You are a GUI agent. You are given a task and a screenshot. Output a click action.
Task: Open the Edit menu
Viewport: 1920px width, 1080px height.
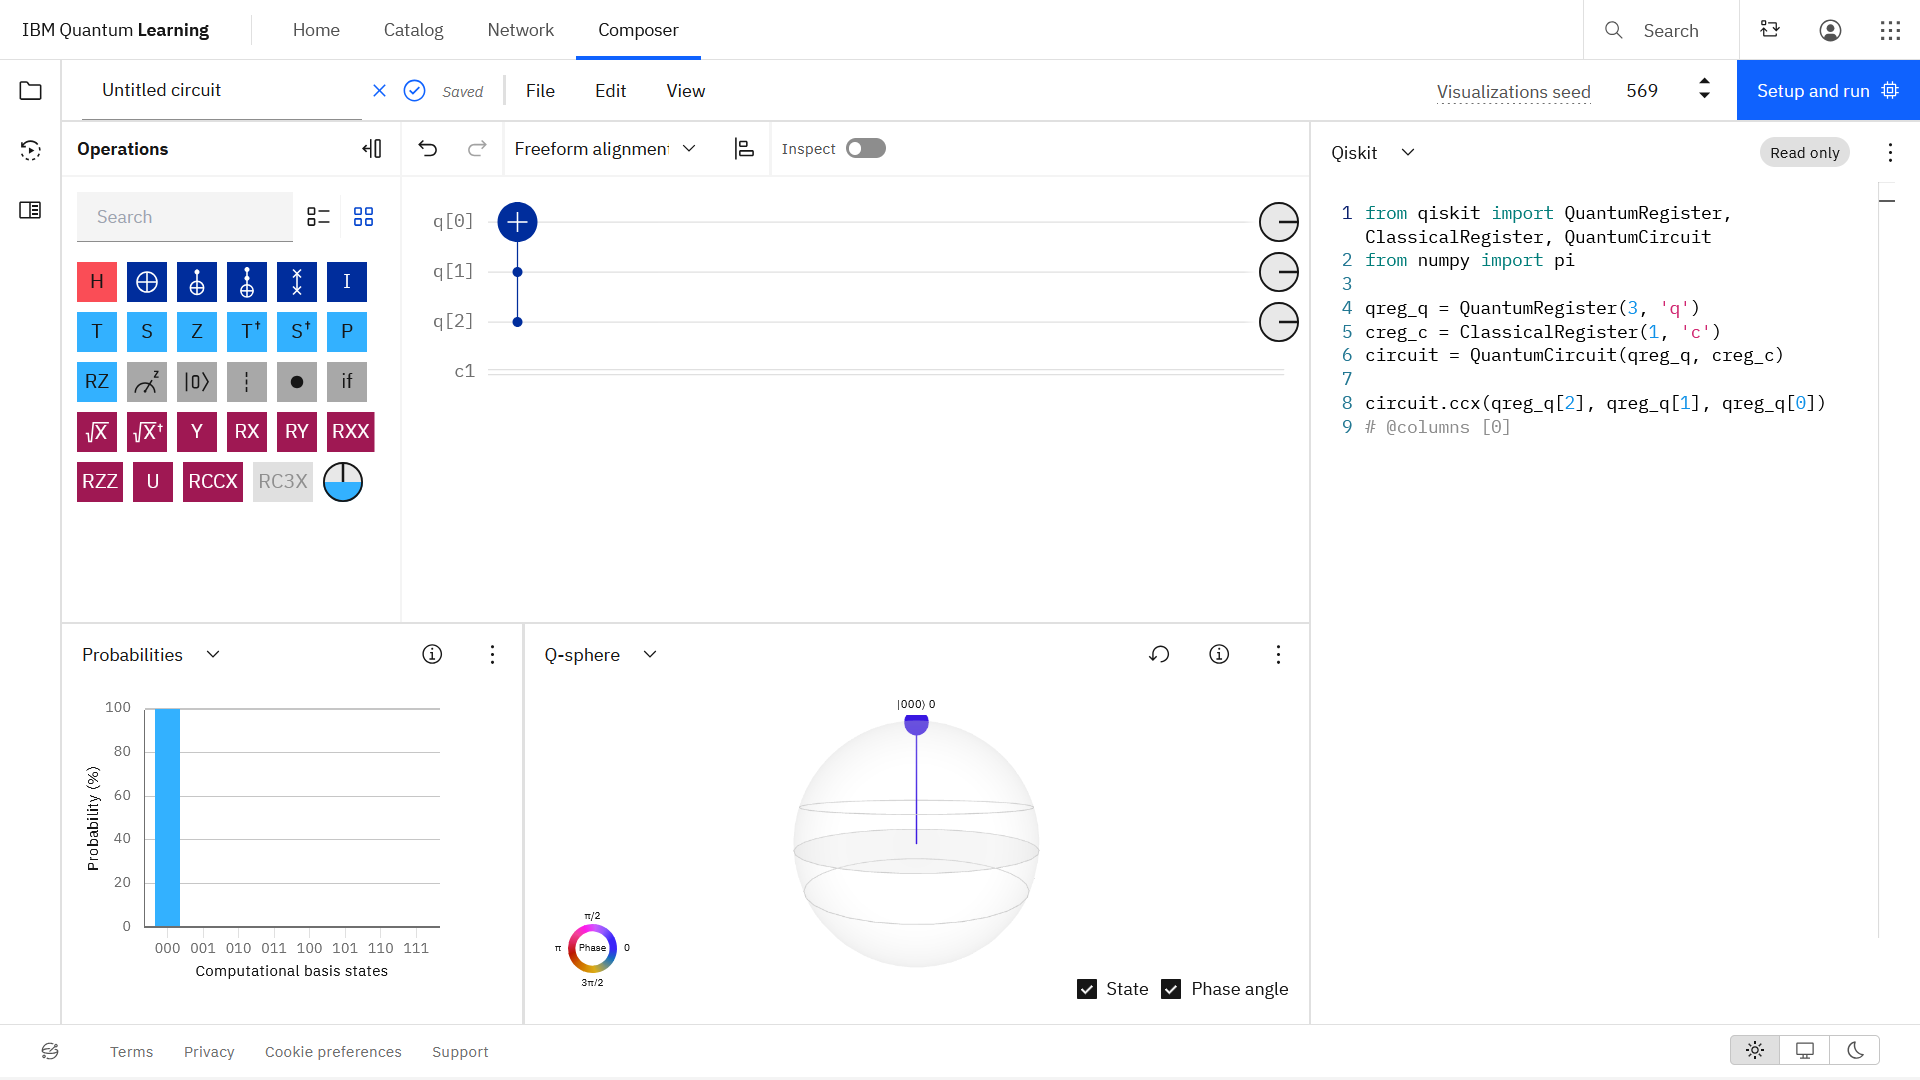(x=610, y=91)
